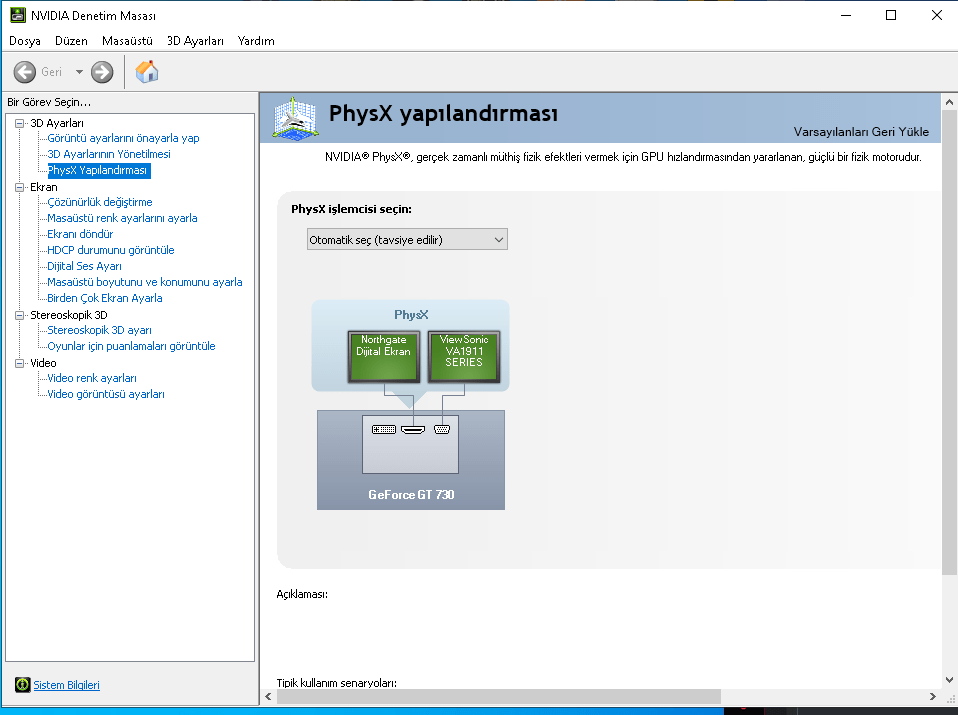Image resolution: width=958 pixels, height=715 pixels.
Task: Click the Forward arrow icon in toolbar
Action: [102, 72]
